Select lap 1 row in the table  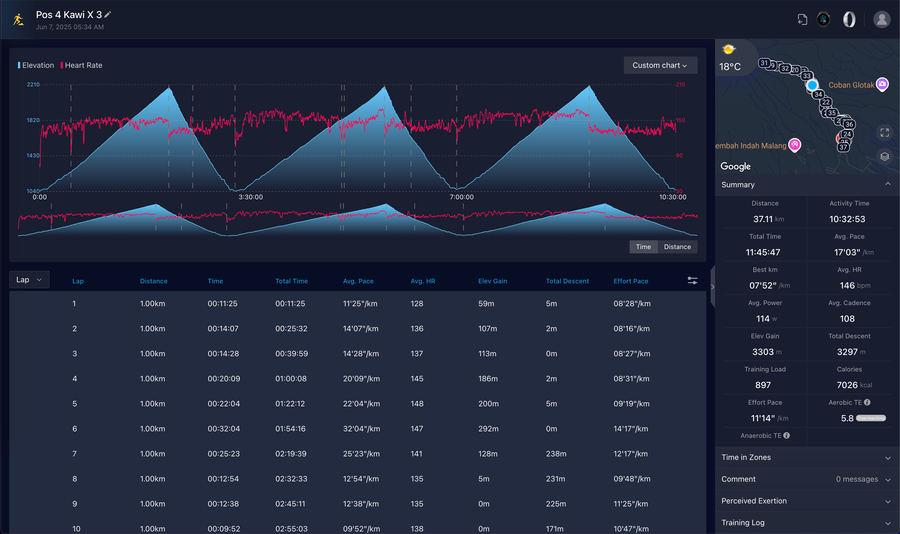pos(358,304)
